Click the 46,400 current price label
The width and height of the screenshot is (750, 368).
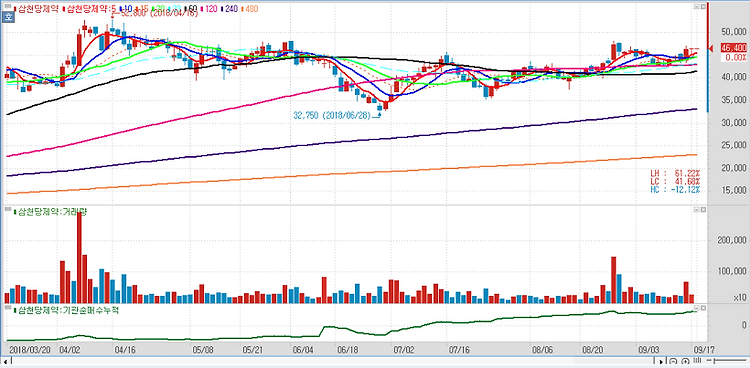coord(733,48)
